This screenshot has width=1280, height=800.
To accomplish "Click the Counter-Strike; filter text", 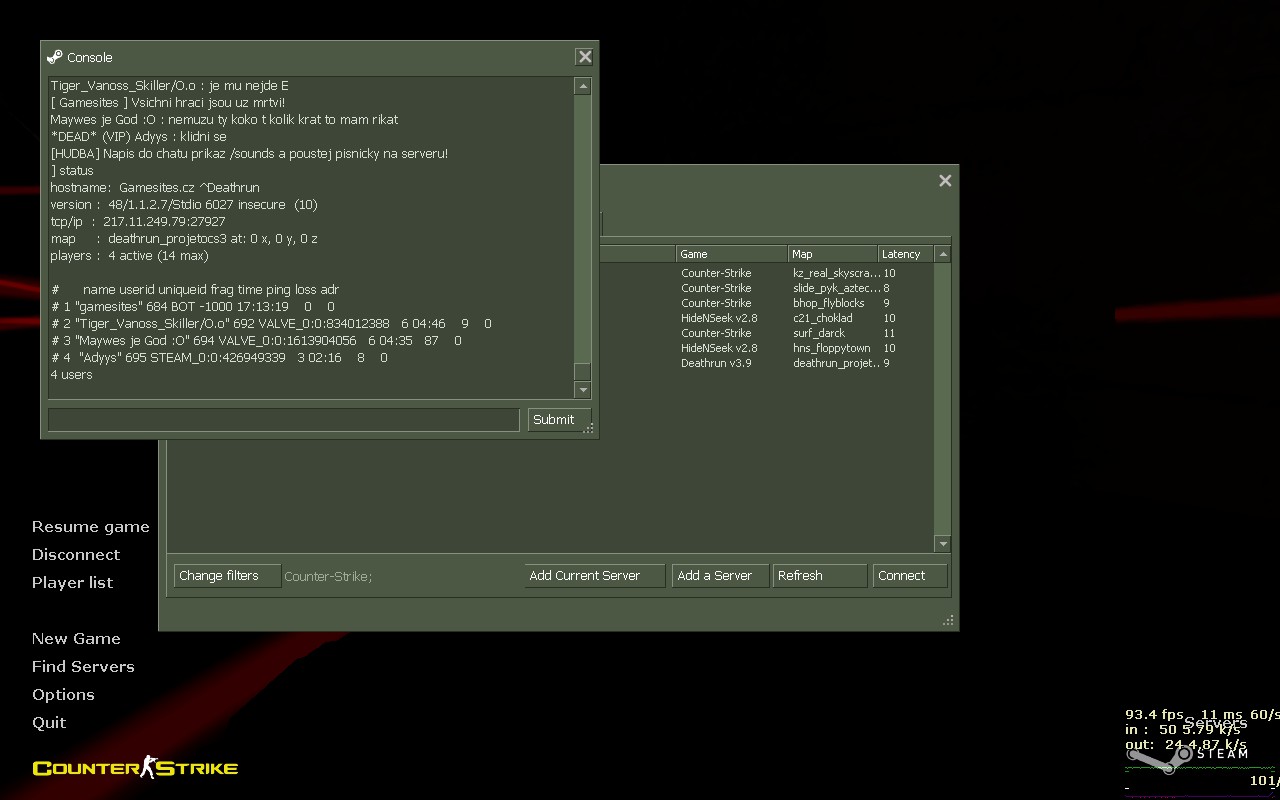I will (328, 577).
